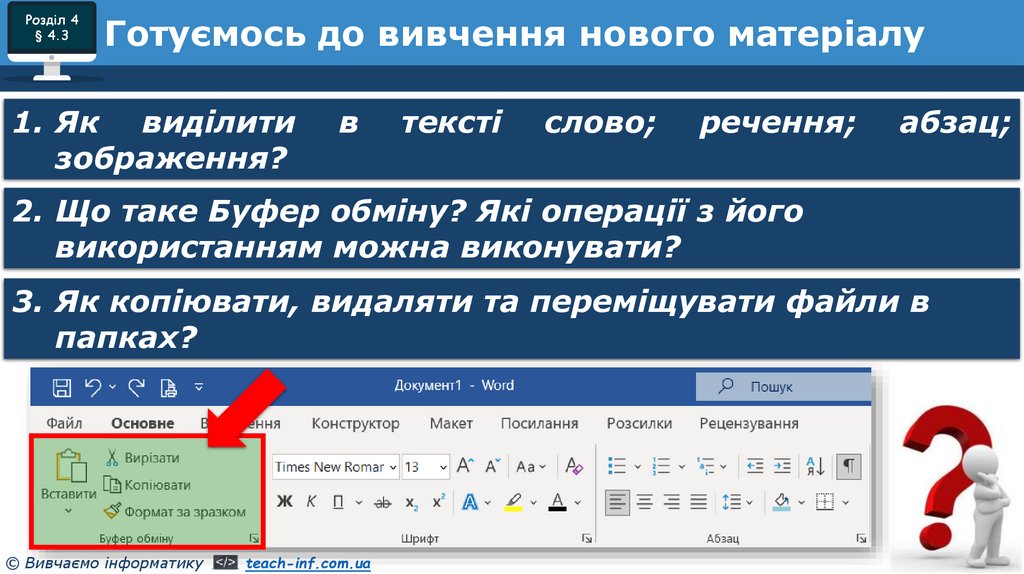Image resolution: width=1024 pixels, height=574 pixels.
Task: Click Increase Font Size icon
Action: (465, 466)
